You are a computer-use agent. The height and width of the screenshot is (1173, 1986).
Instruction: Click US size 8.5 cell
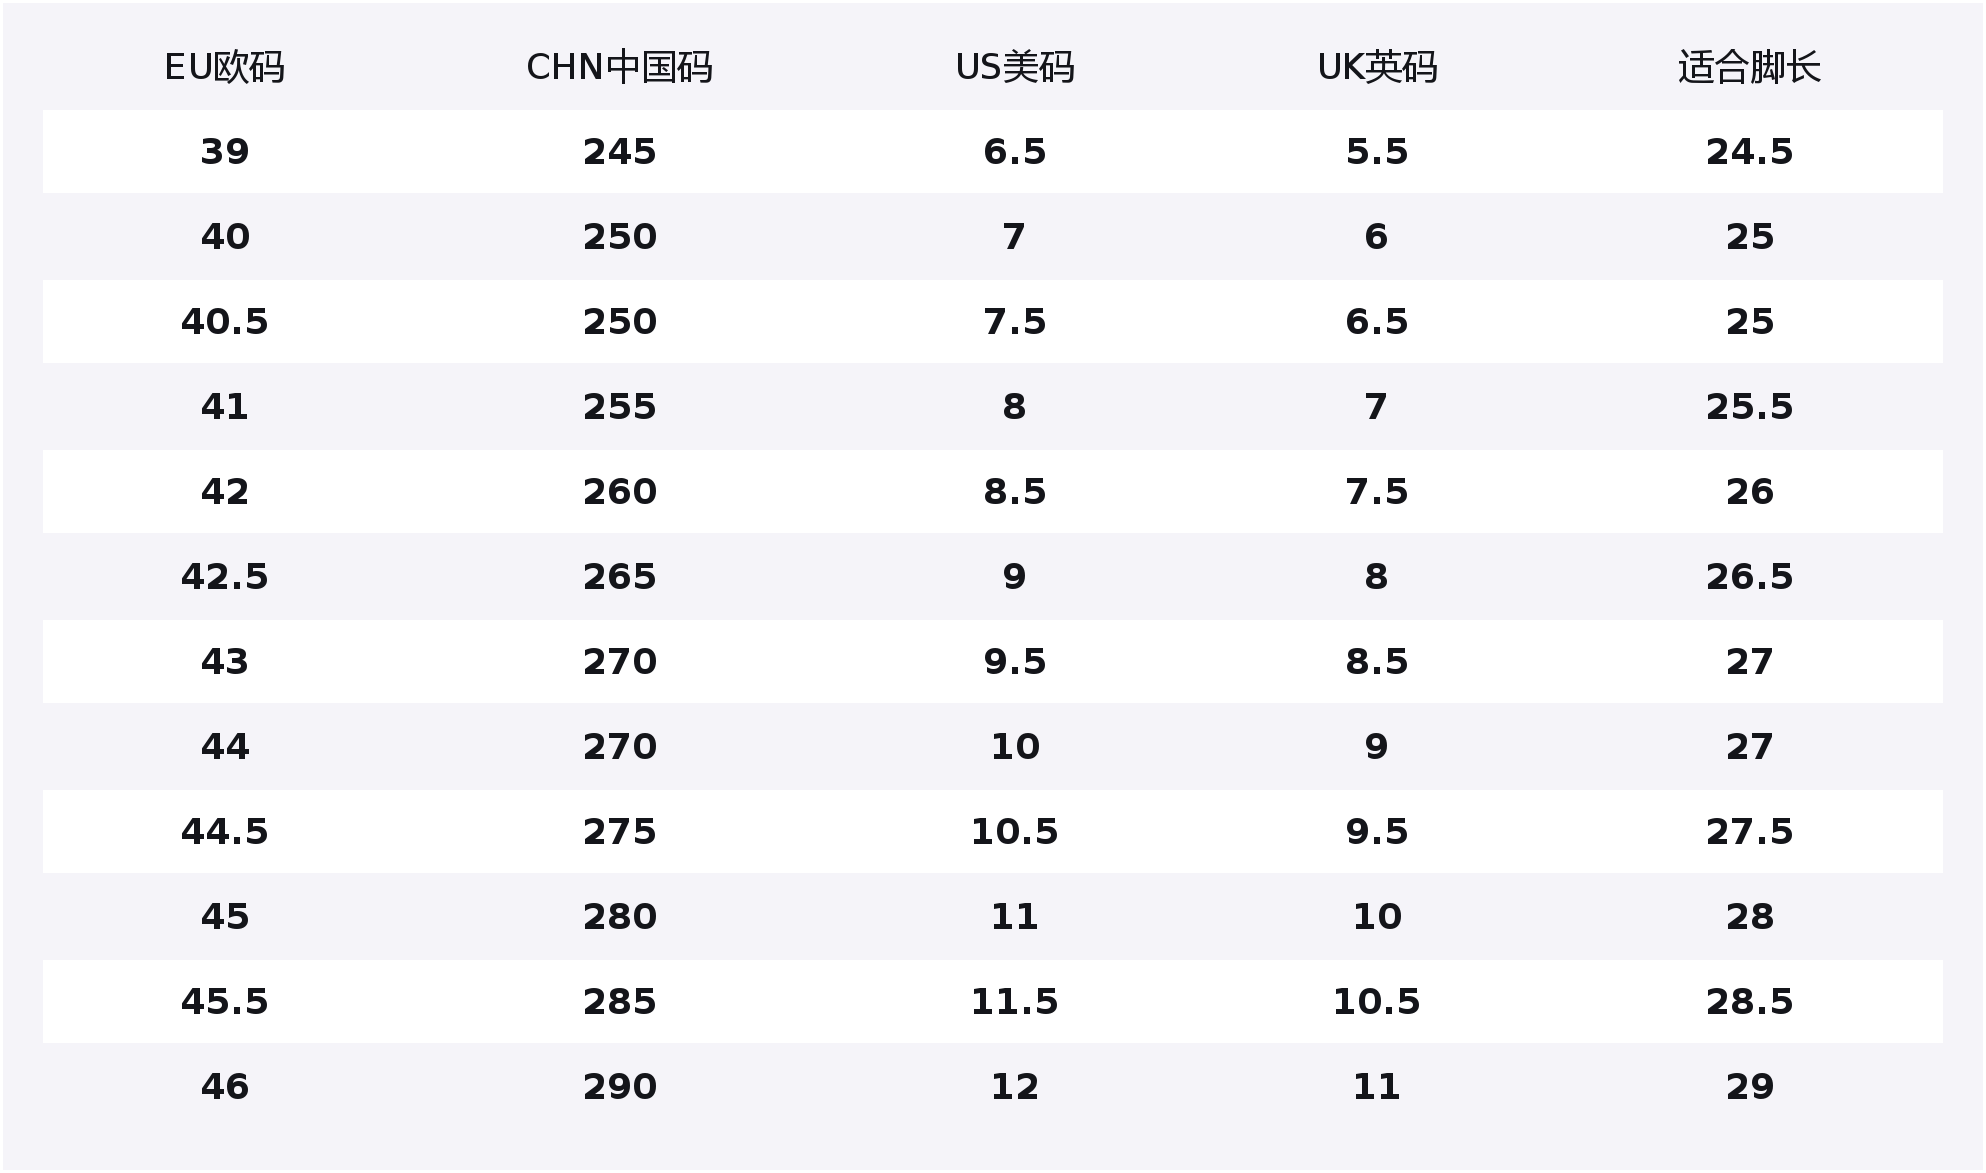(x=1014, y=492)
